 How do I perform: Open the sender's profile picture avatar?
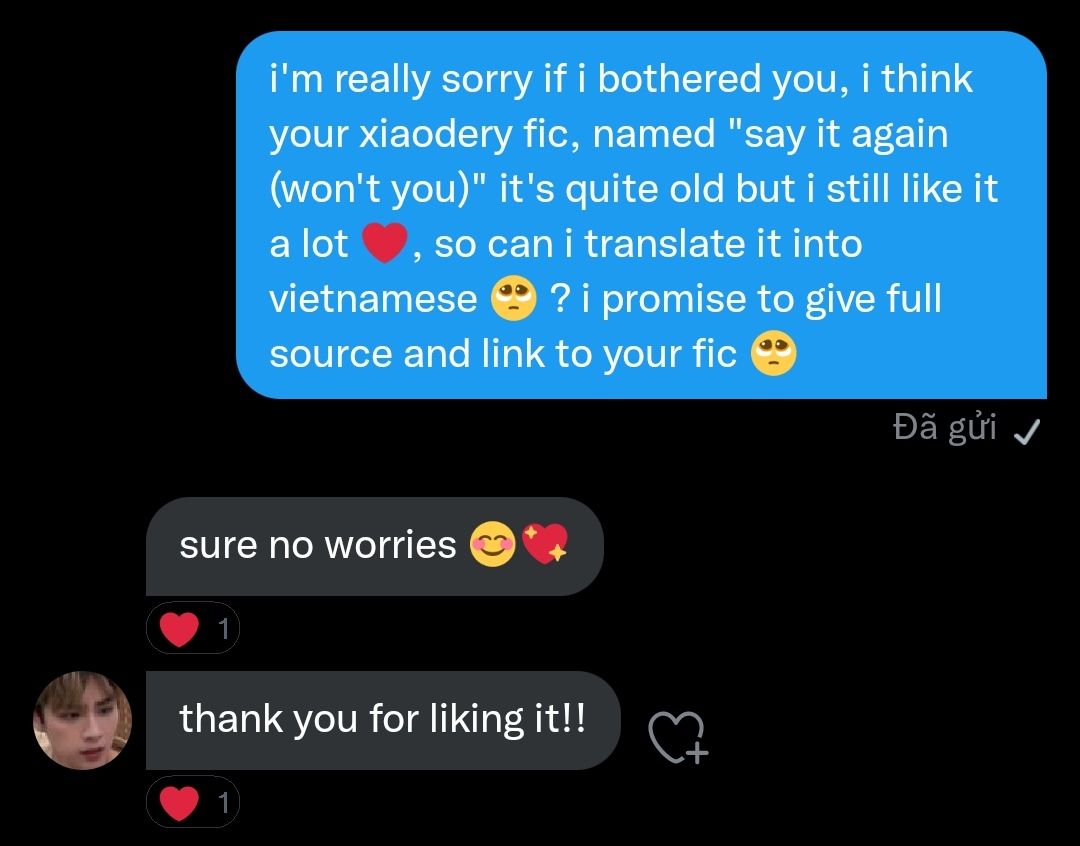point(83,720)
